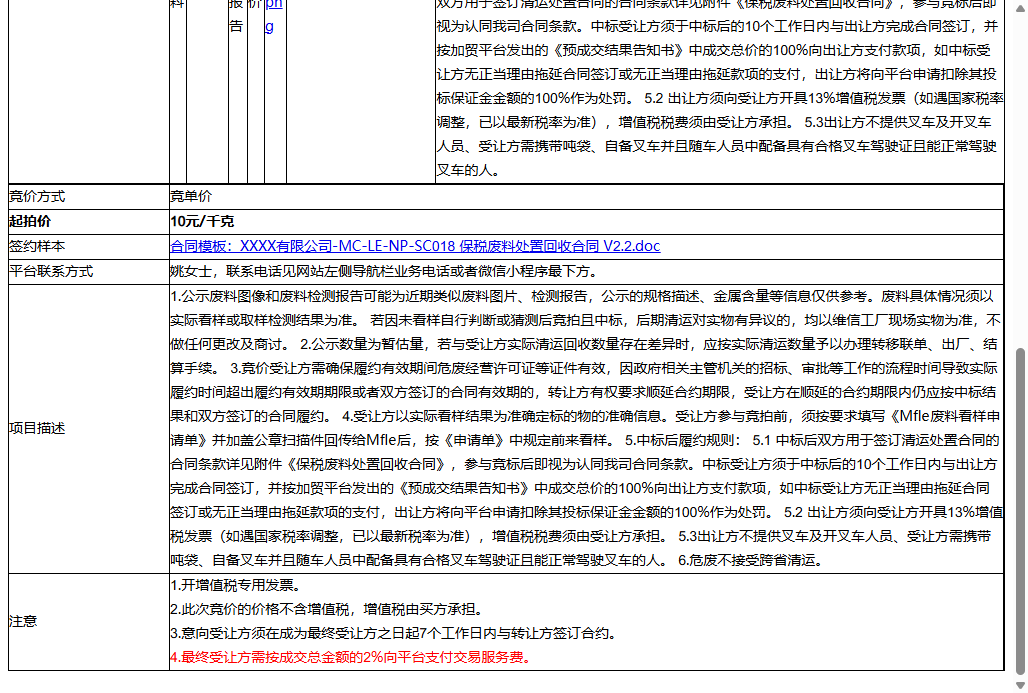1028x693 pixels.
Task: Click the note about 增值税由买方承担
Action: click(328, 610)
